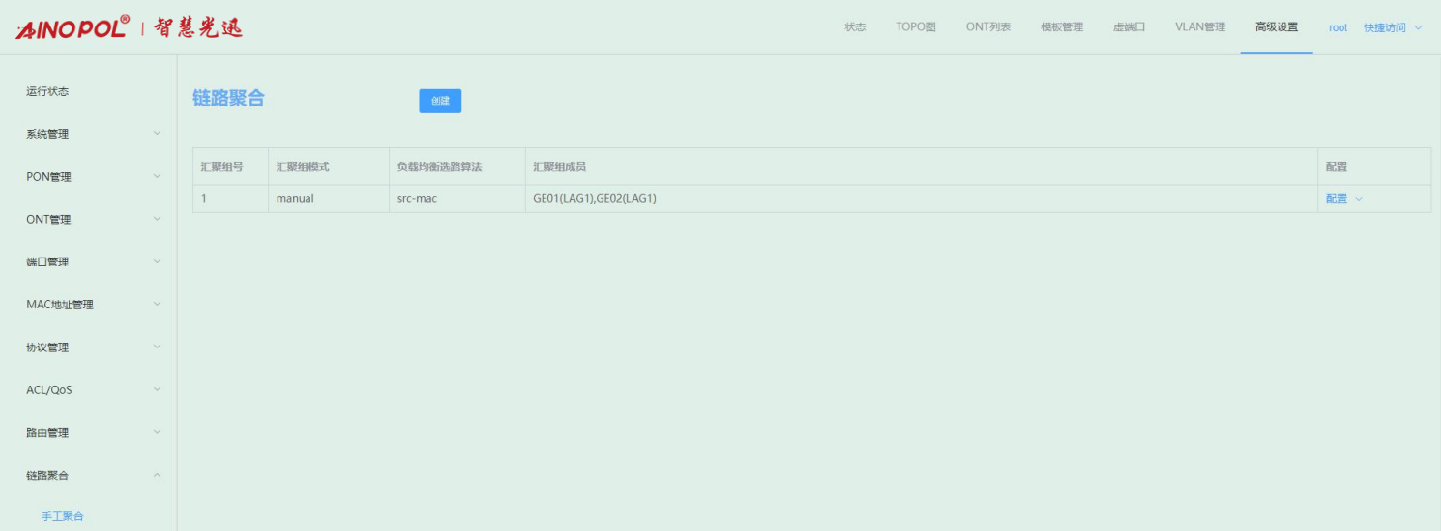The image size is (1441, 531).
Task: Select the 模板管理 tab
Action: pos(1061,27)
